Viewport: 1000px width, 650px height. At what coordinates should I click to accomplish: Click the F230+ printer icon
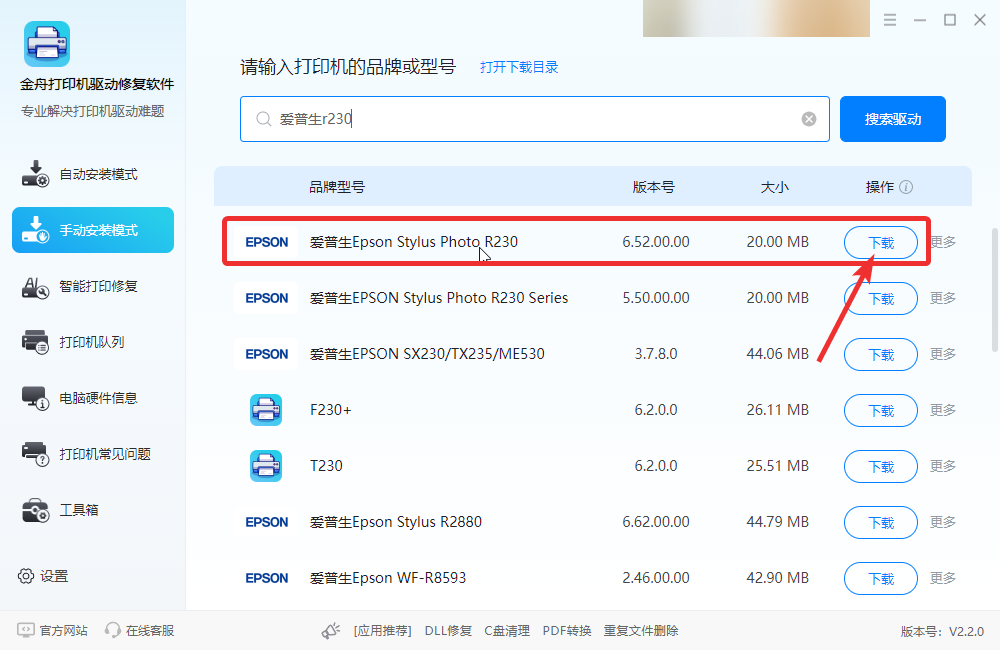(266, 410)
